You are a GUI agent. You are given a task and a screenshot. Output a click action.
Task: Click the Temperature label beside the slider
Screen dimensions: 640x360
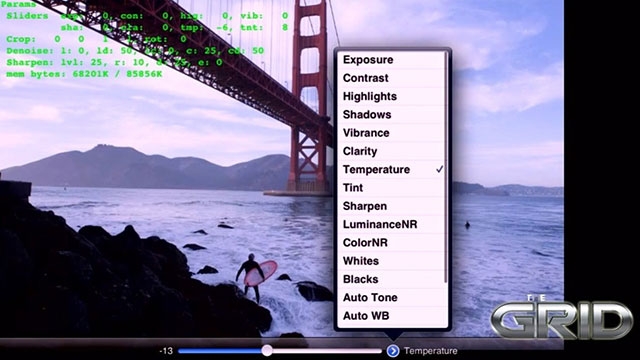431,351
